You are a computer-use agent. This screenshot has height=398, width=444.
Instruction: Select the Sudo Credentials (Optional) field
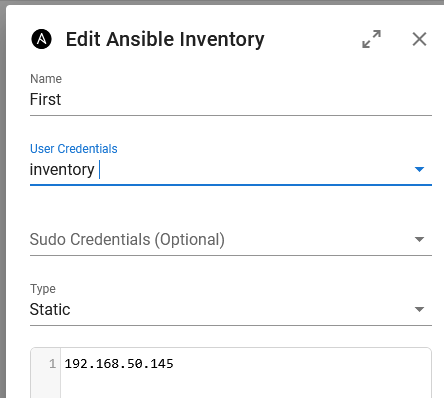point(231,239)
